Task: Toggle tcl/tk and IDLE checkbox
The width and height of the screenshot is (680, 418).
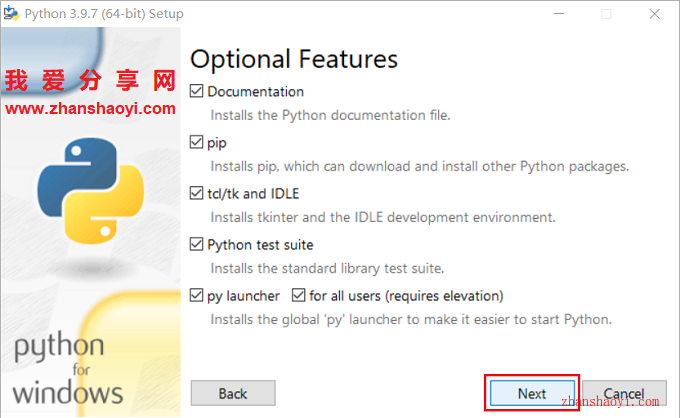Action: point(196,193)
